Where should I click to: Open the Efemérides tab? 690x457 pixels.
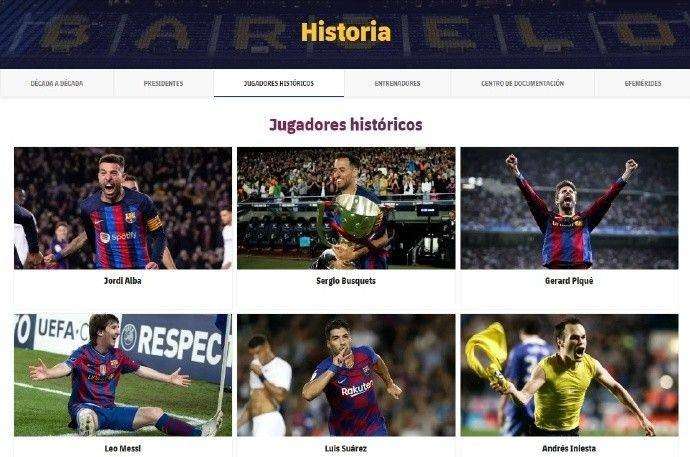[642, 83]
